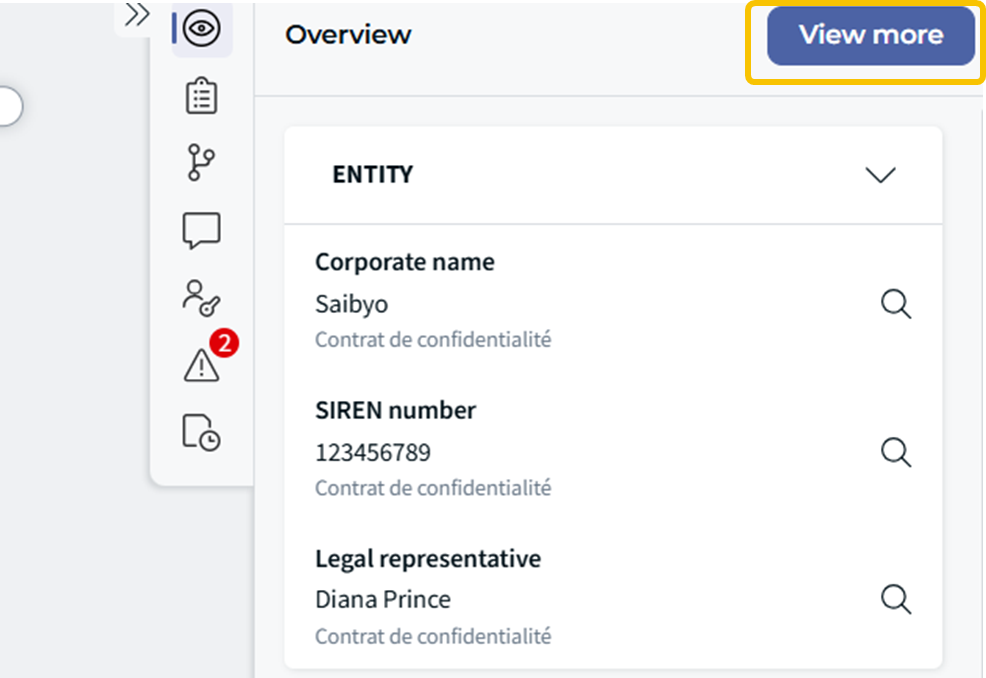Open the workflow branch sidebar icon
Viewport: 986px width, 678px height.
pyautogui.click(x=202, y=163)
